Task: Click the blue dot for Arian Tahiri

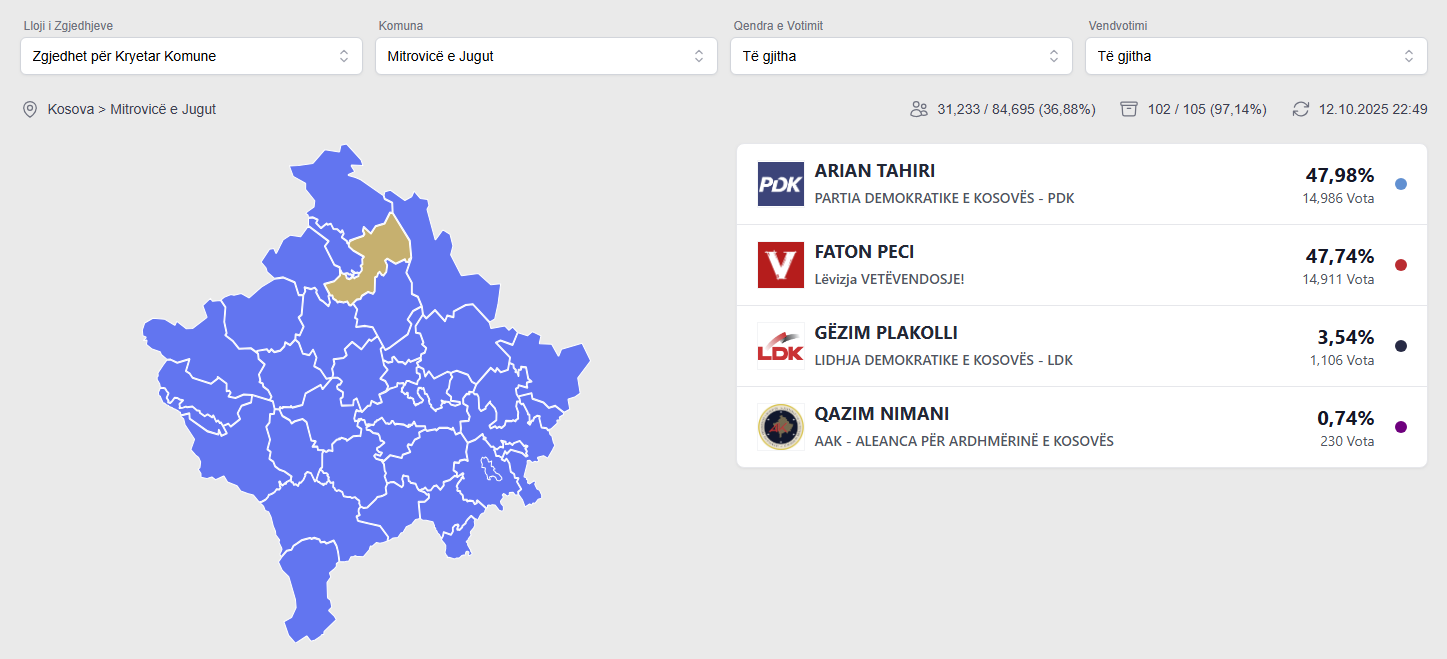Action: pyautogui.click(x=1401, y=184)
